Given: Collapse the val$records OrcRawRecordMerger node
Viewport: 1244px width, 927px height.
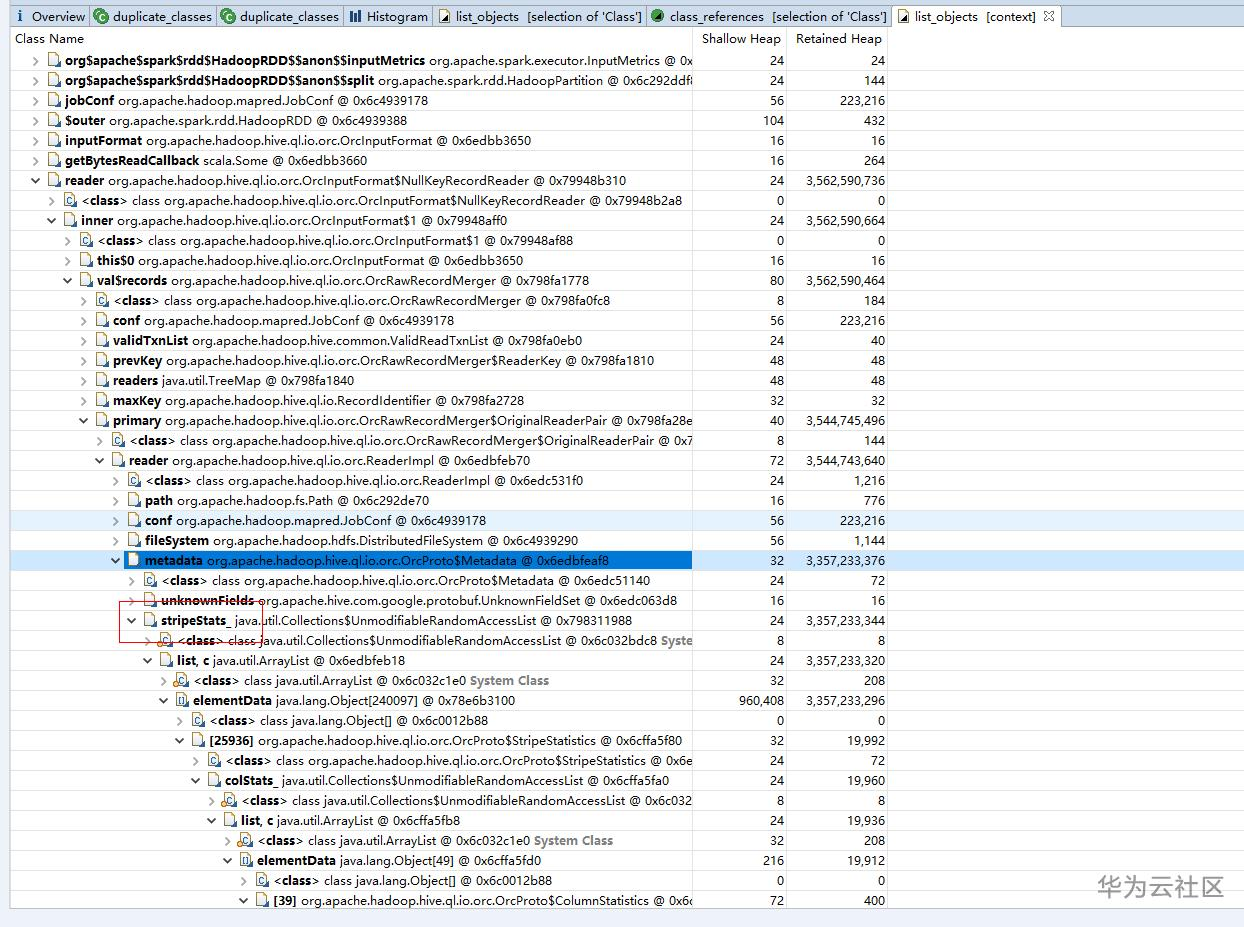Looking at the screenshot, I should pyautogui.click(x=68, y=280).
